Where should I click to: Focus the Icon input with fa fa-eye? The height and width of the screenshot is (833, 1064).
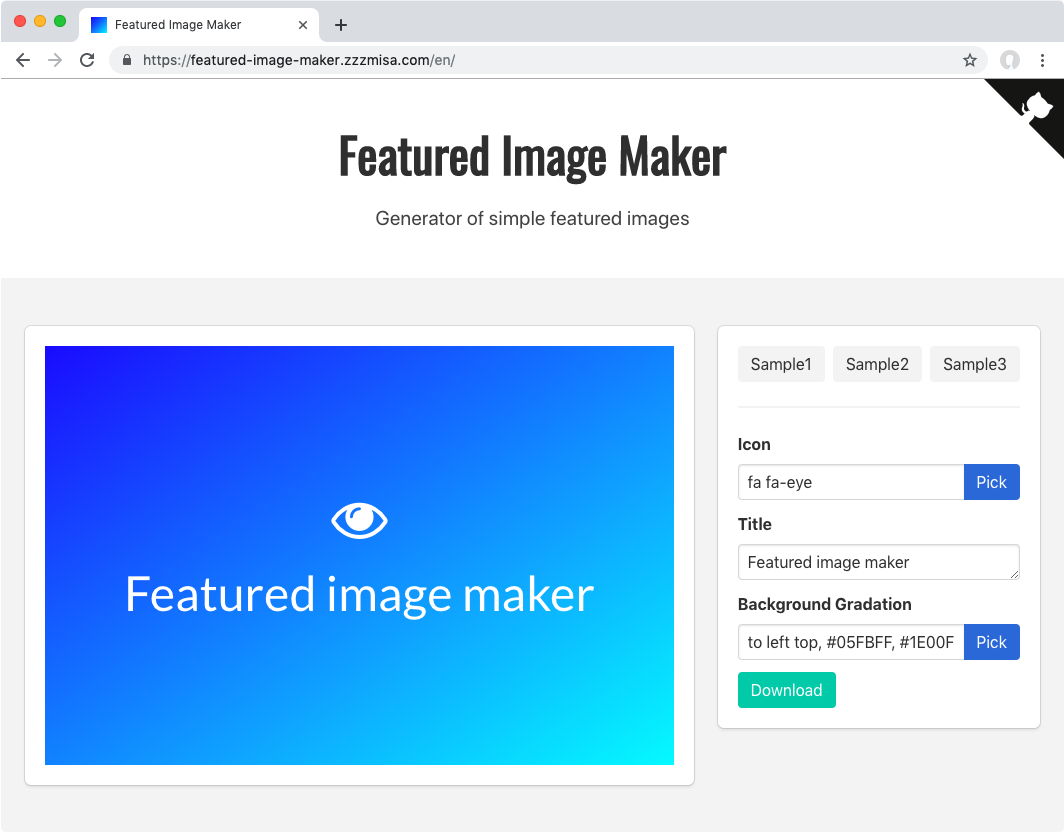pos(851,482)
